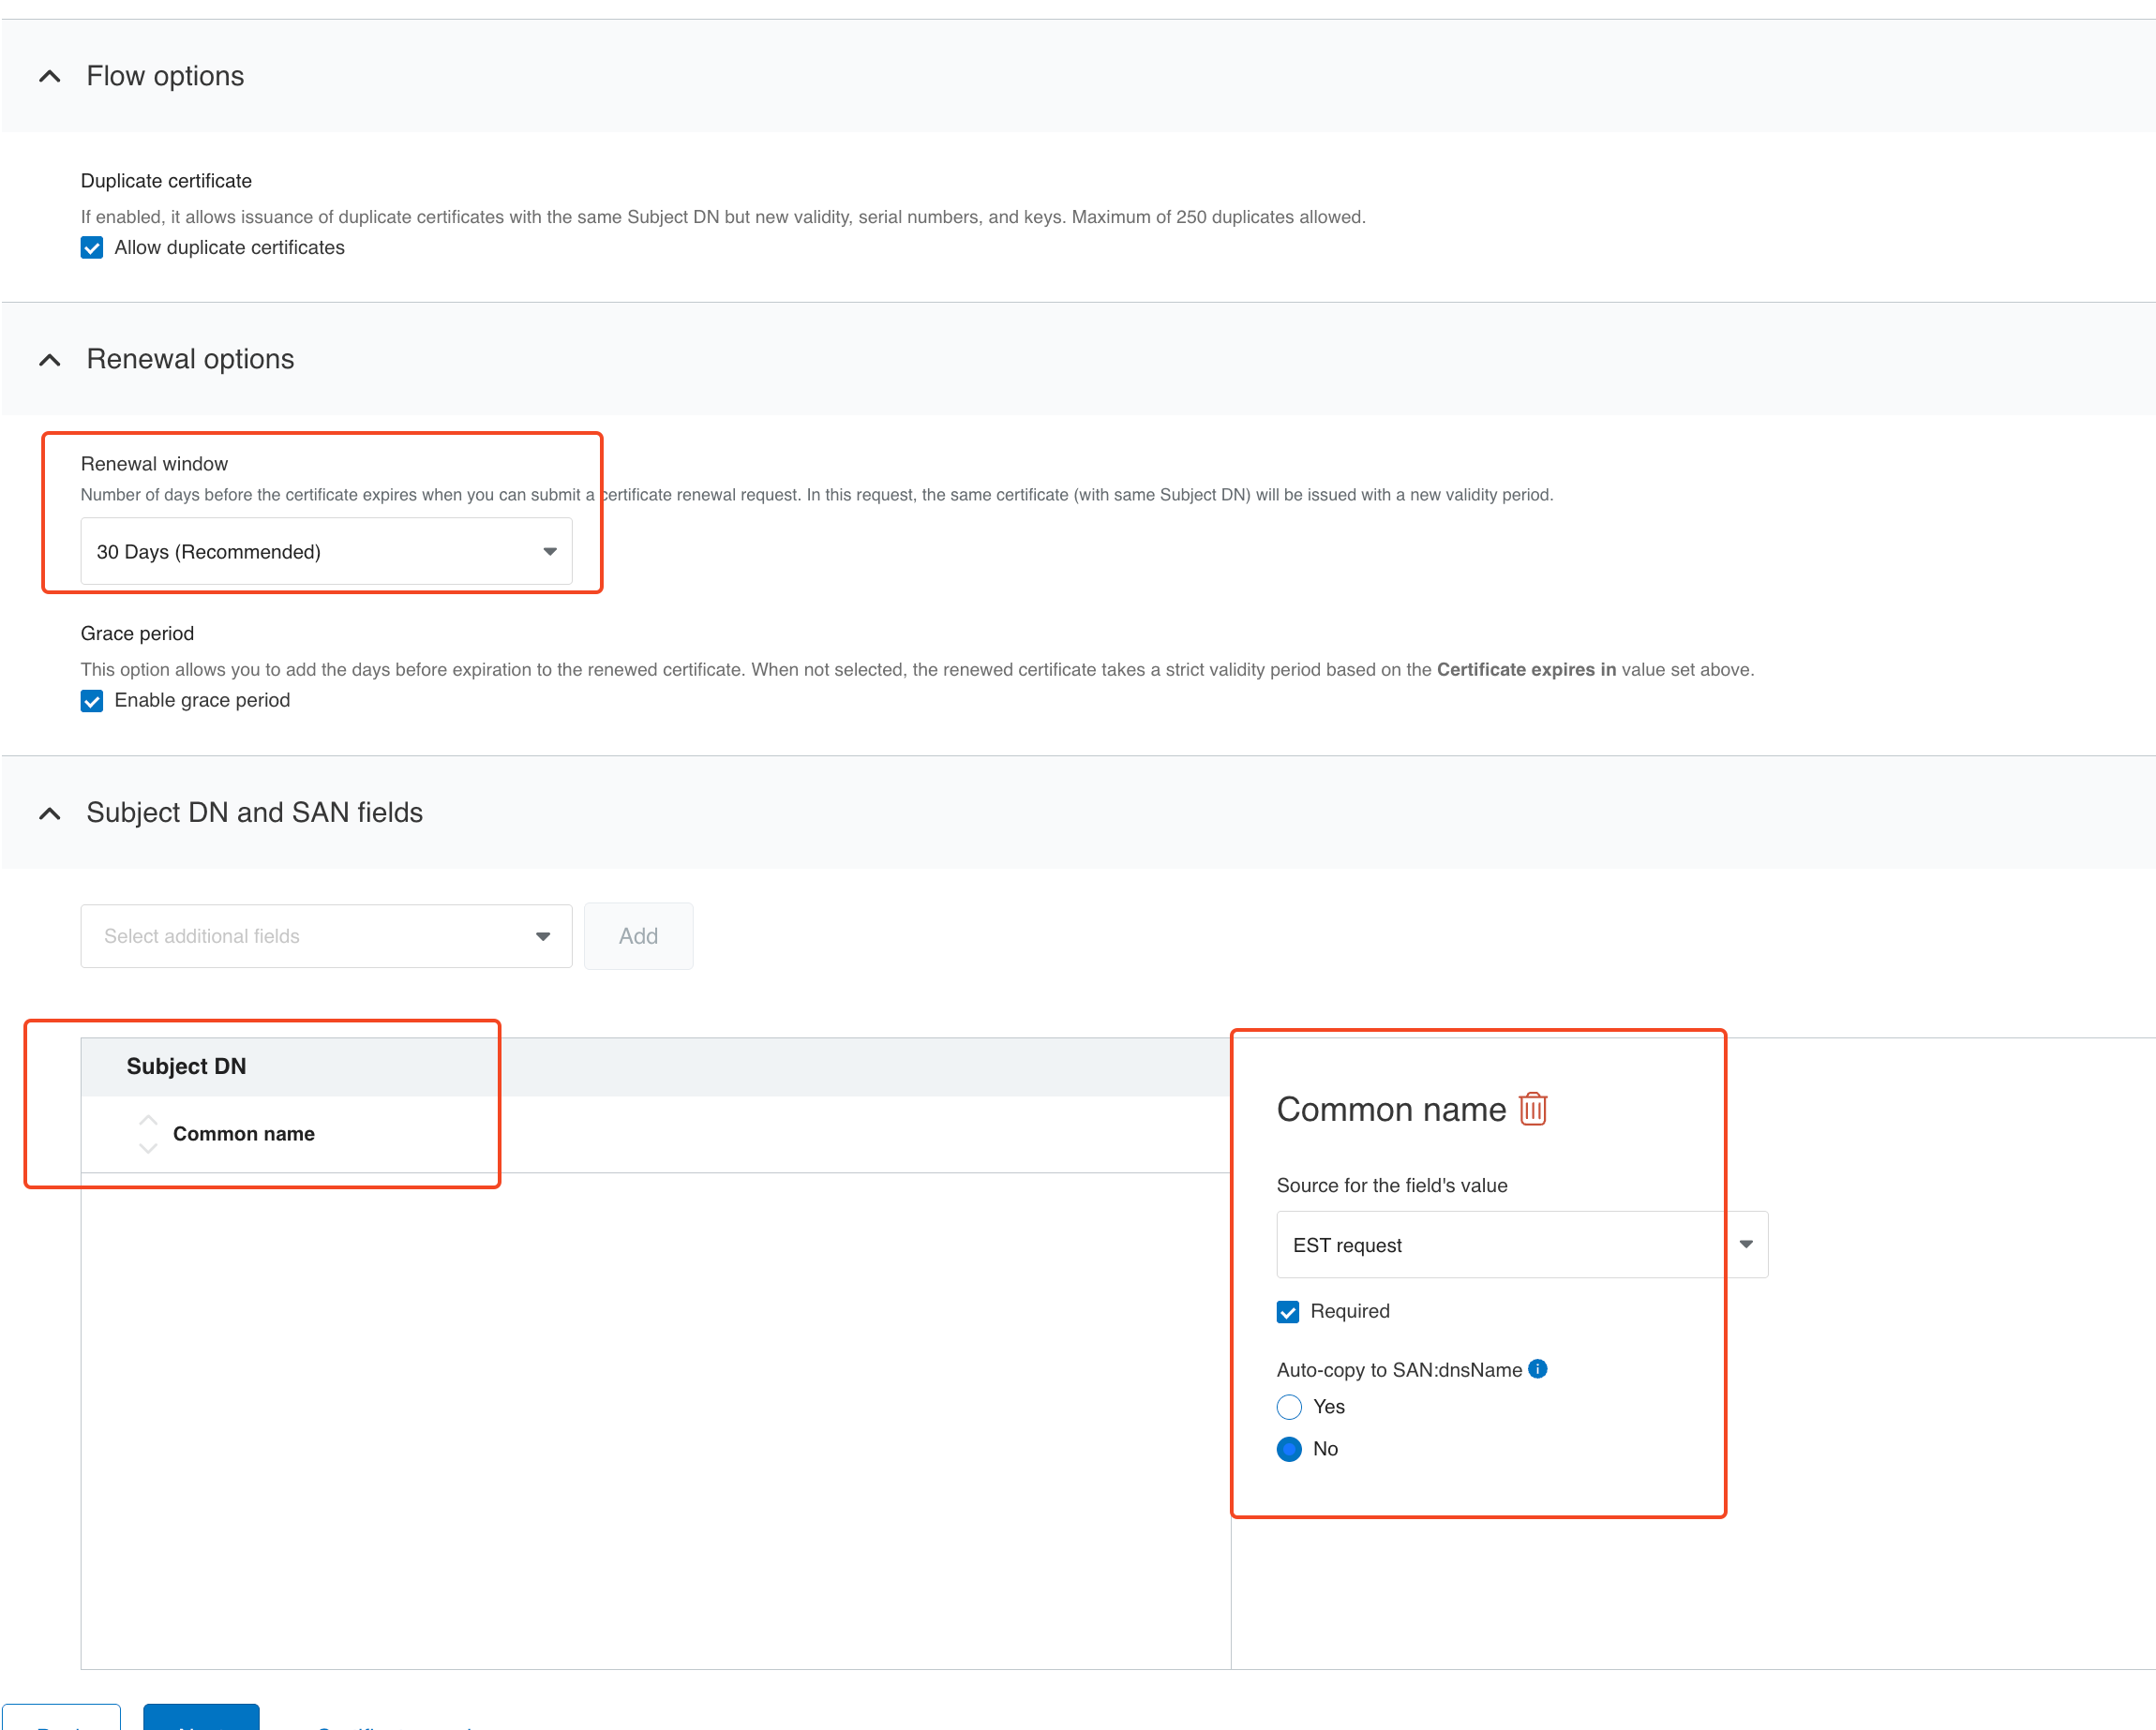Delete the Common name field via trash icon
The image size is (2156, 1730).
coord(1533,1109)
